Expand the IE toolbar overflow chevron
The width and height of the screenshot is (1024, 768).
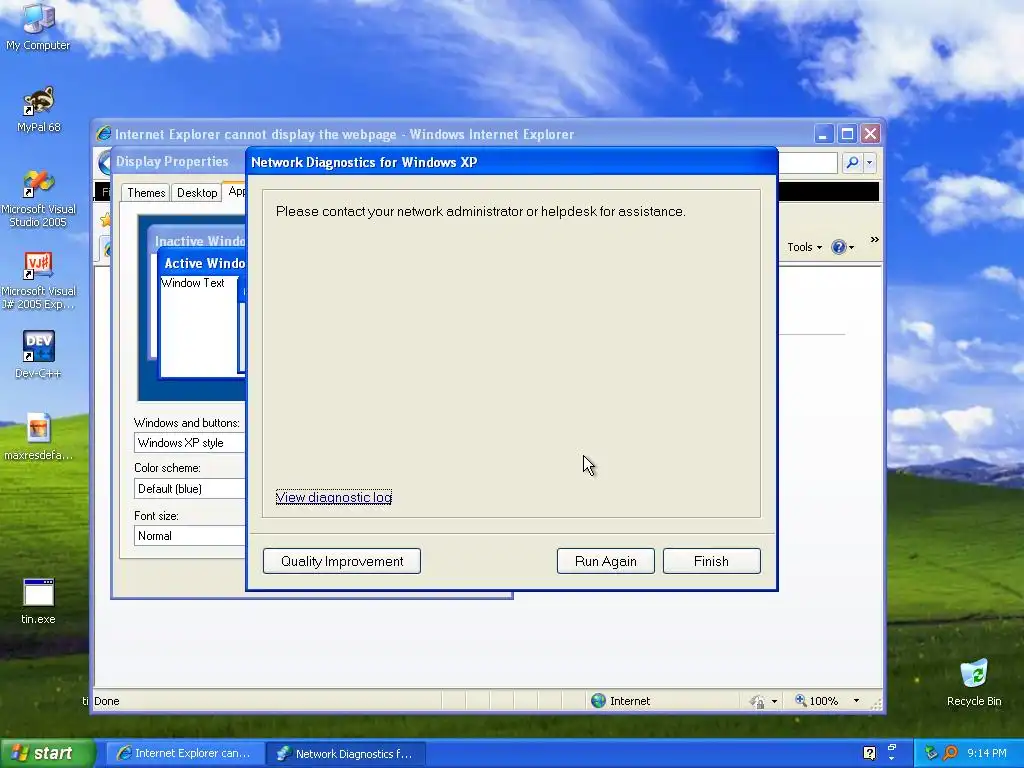[874, 240]
